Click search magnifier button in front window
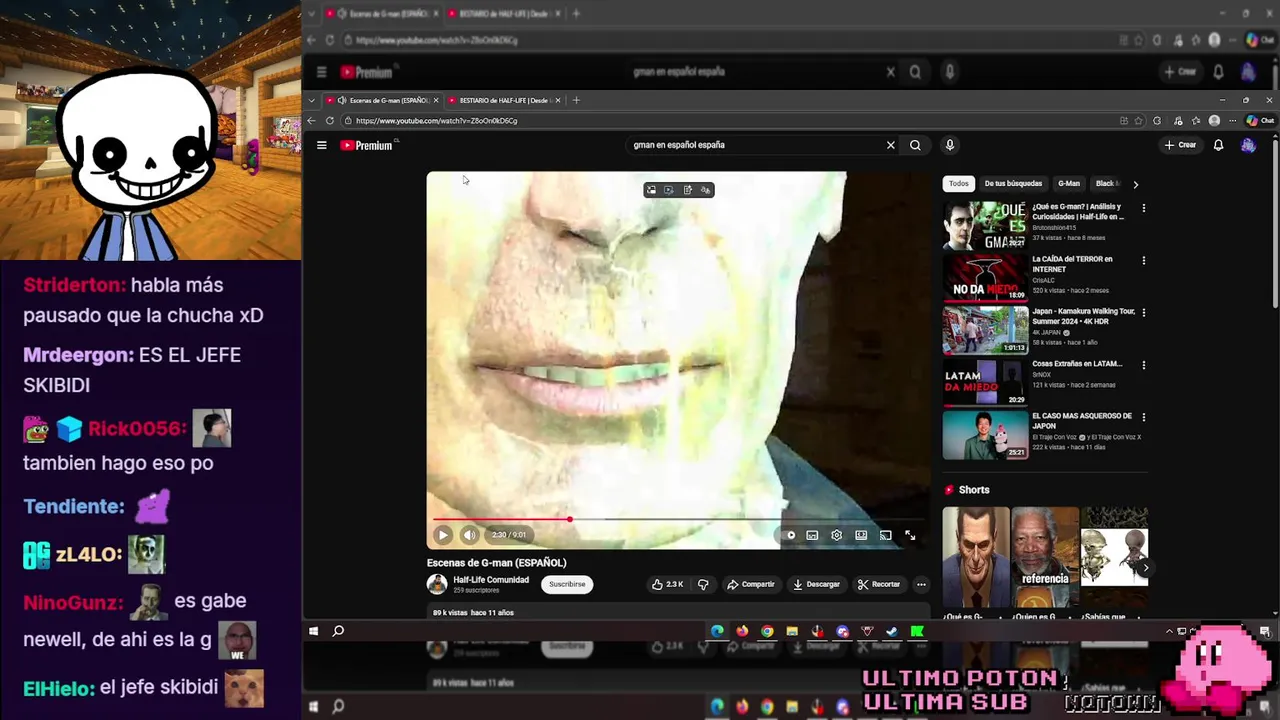The width and height of the screenshot is (1280, 720). point(915,145)
